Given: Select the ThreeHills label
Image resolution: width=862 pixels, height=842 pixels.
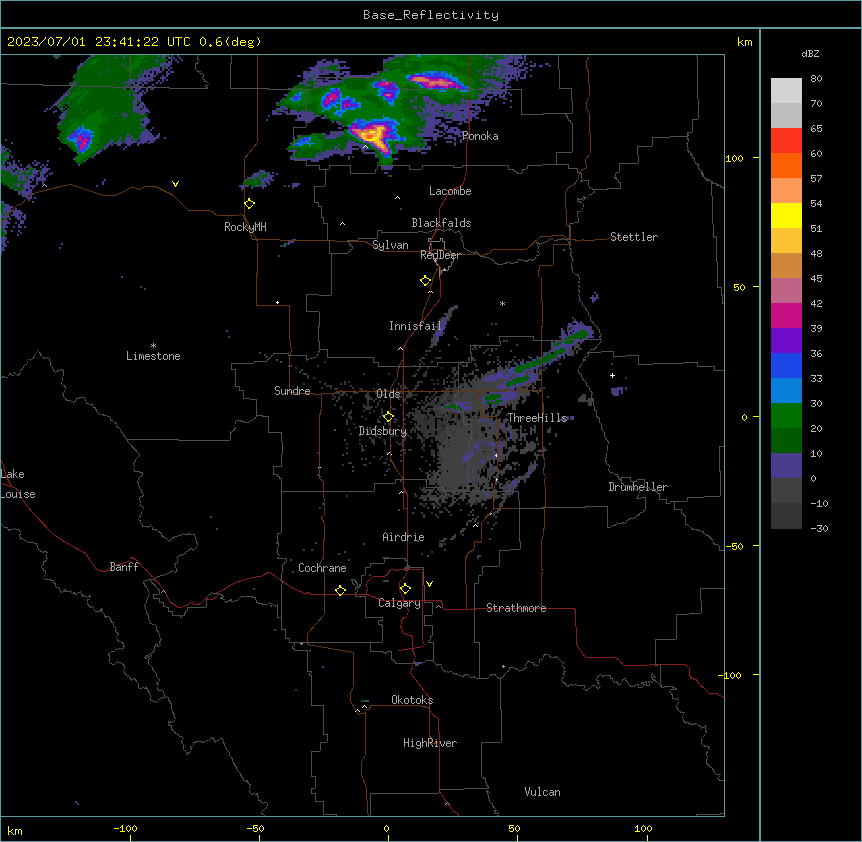Looking at the screenshot, I should point(537,418).
